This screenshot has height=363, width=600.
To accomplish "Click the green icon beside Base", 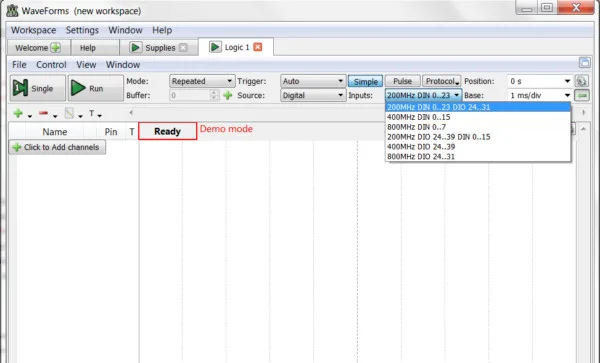I will coord(582,95).
